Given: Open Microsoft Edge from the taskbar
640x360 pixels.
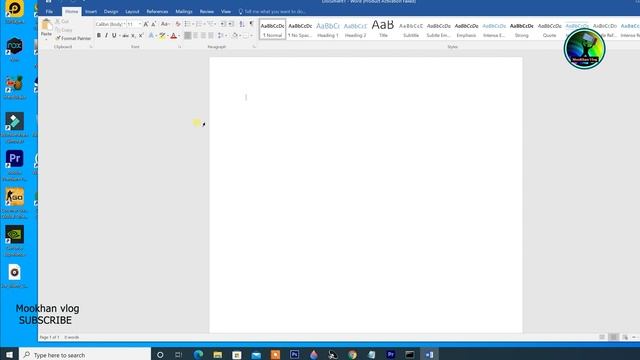Looking at the screenshot, I should pyautogui.click(x=198, y=355).
